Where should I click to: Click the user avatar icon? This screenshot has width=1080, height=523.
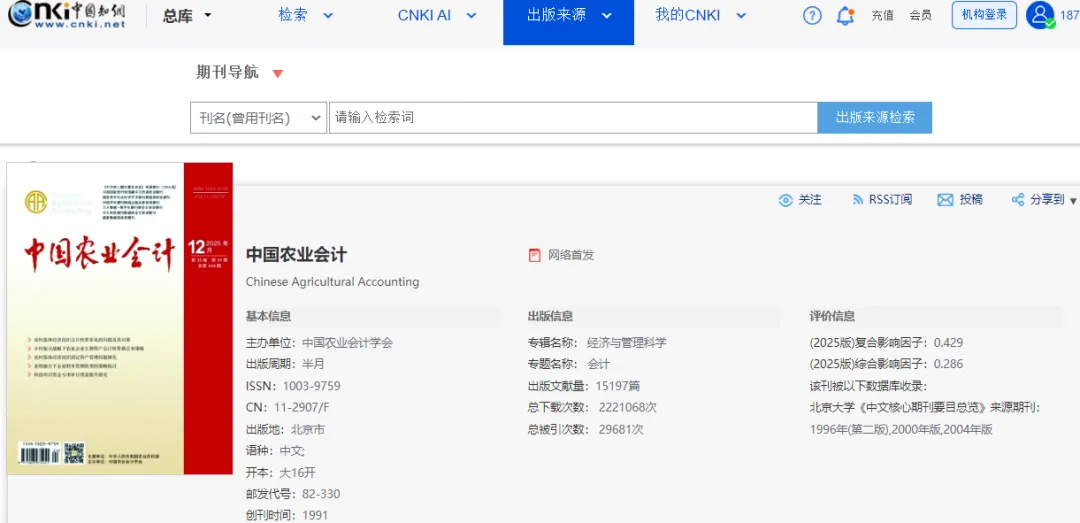(1040, 15)
